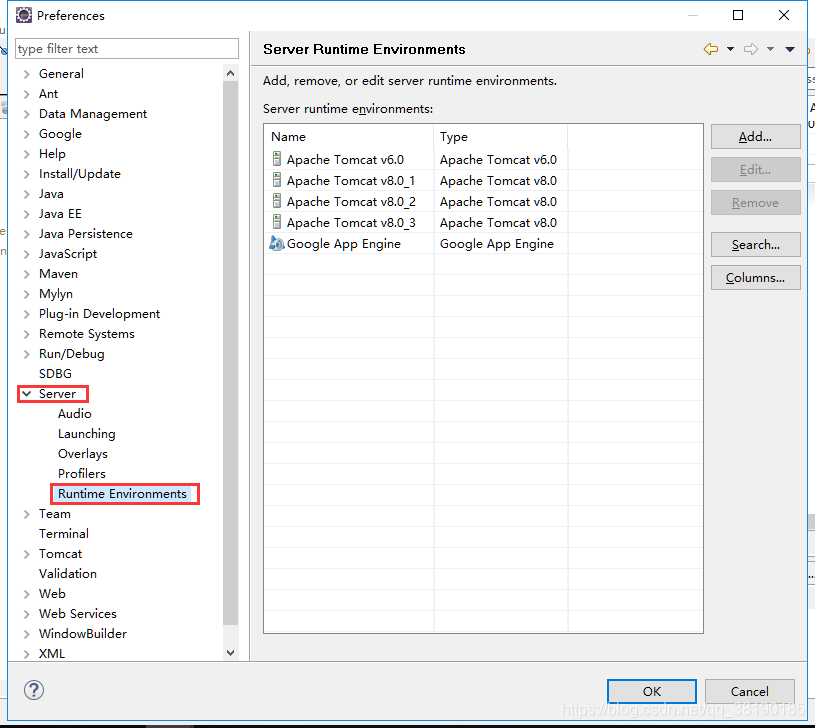The width and height of the screenshot is (815, 728).
Task: Click the back navigation arrow icon
Action: tap(711, 49)
